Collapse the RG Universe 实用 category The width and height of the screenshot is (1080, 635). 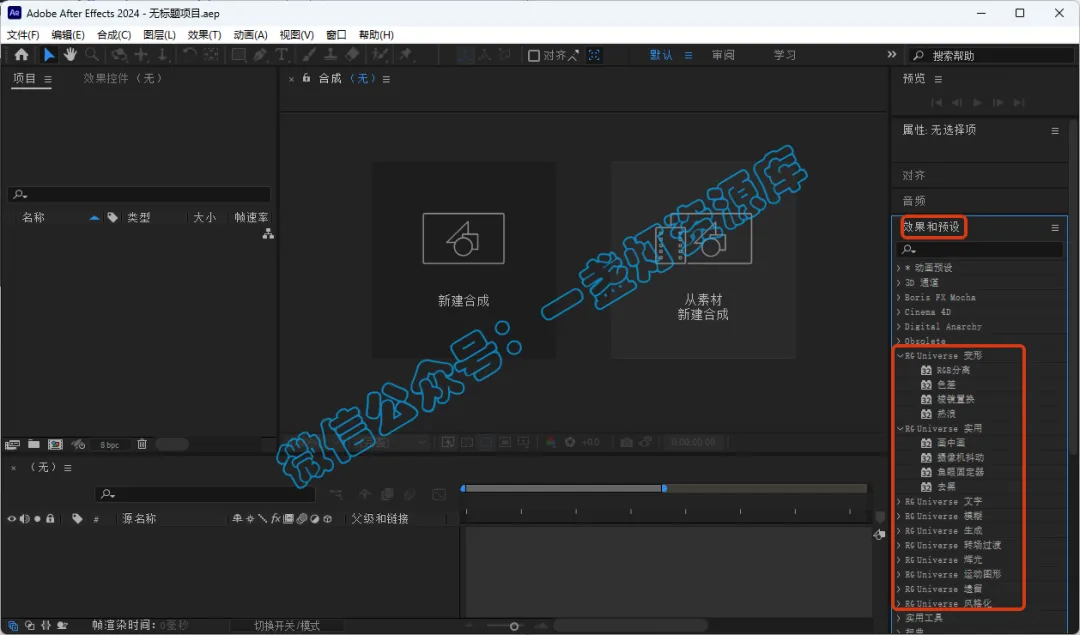coord(900,428)
